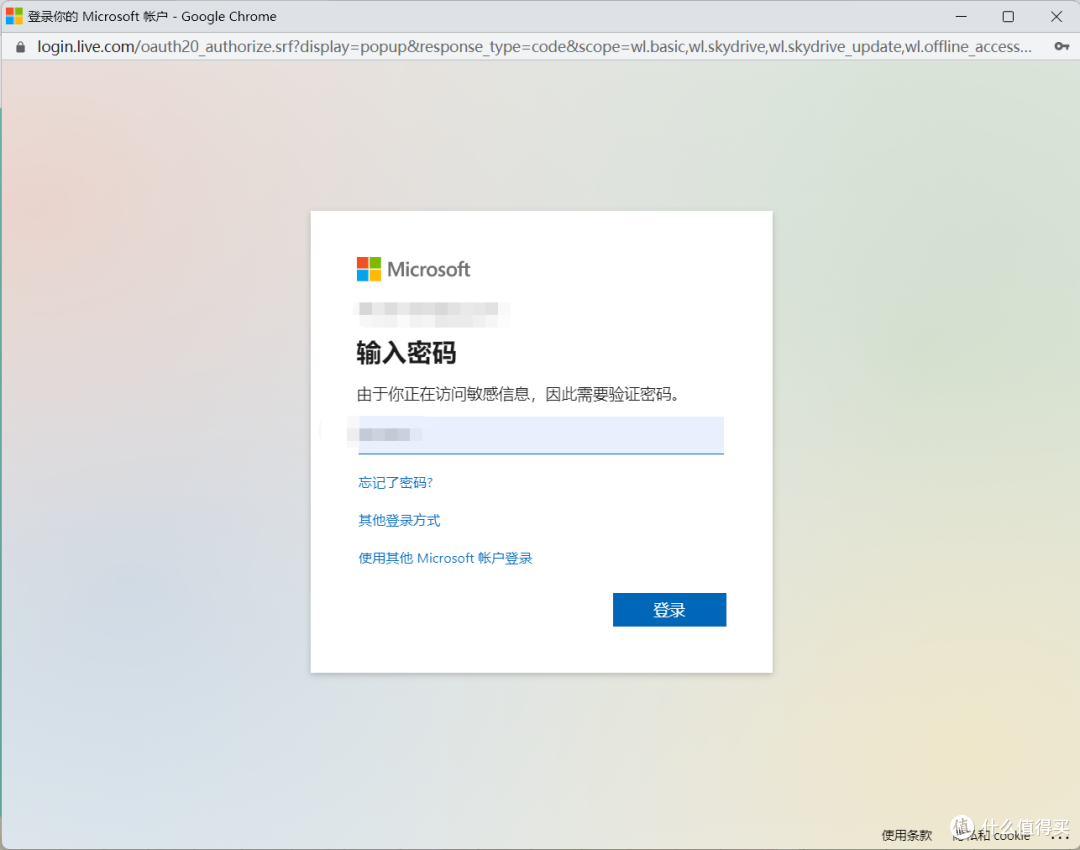Click the password key icon in address bar
This screenshot has width=1080, height=850.
(1061, 46)
